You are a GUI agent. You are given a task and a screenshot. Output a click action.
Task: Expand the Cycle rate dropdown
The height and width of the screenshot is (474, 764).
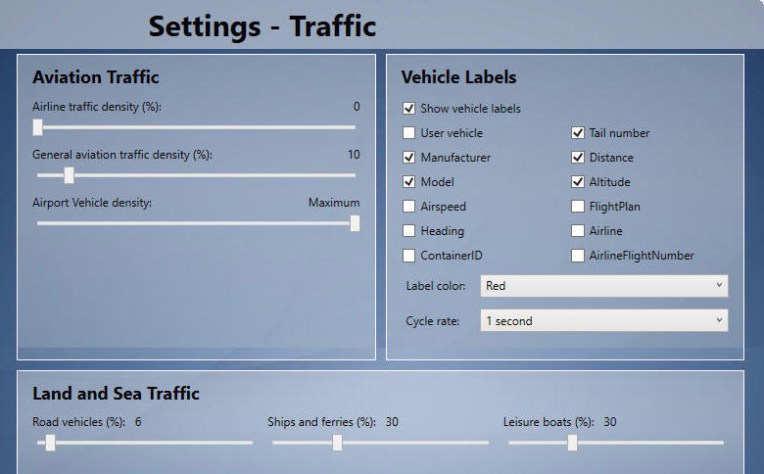[604, 321]
